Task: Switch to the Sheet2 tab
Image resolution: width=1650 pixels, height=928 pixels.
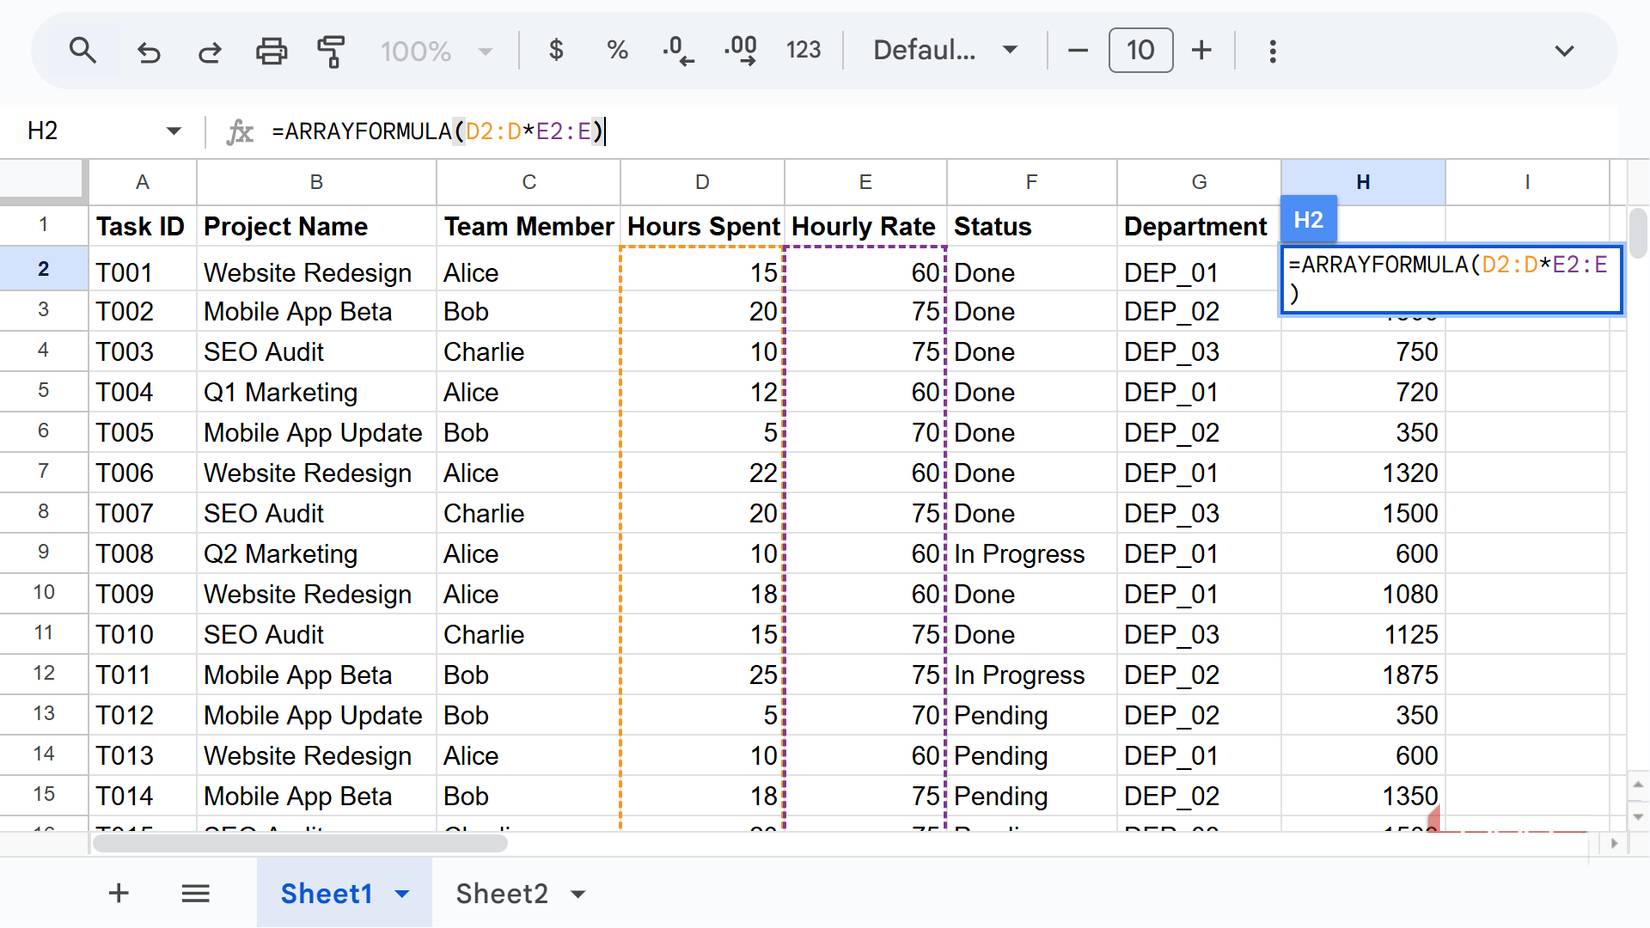Action: pos(502,893)
